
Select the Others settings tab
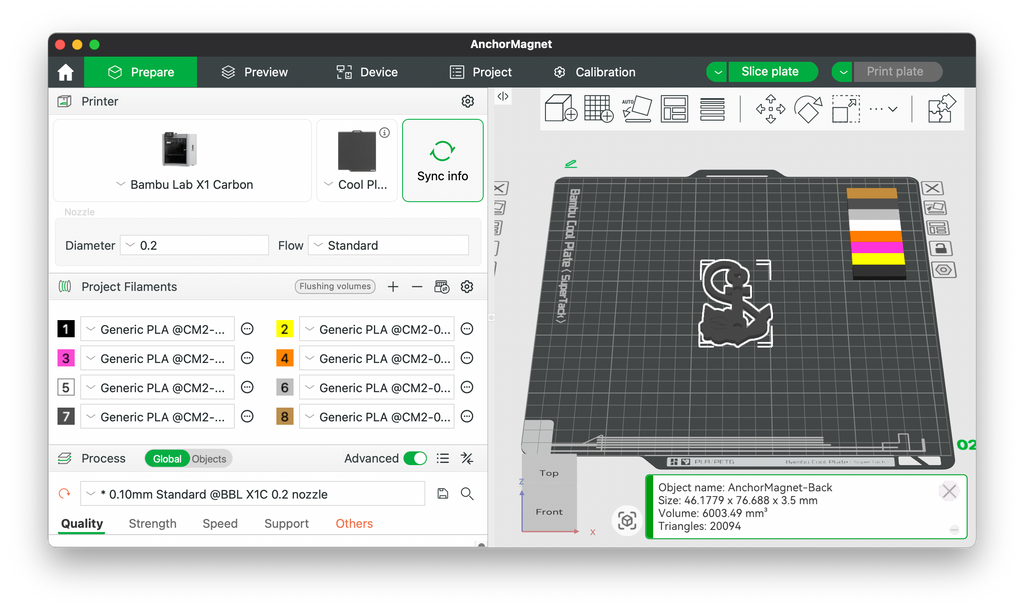click(x=354, y=524)
